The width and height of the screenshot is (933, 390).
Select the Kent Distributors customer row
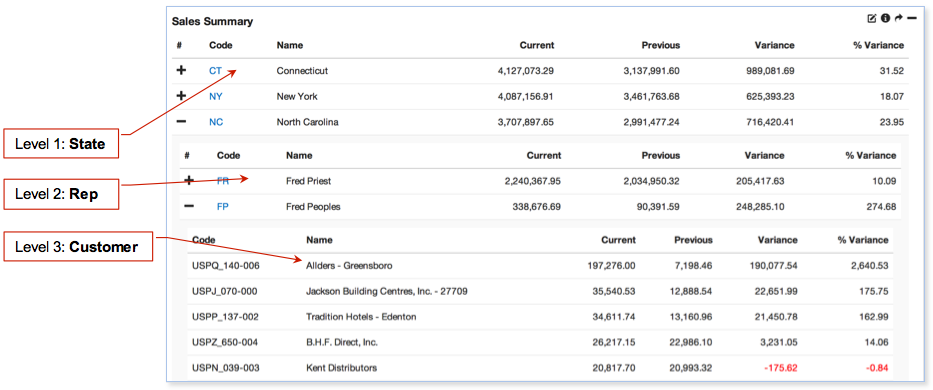[540, 368]
